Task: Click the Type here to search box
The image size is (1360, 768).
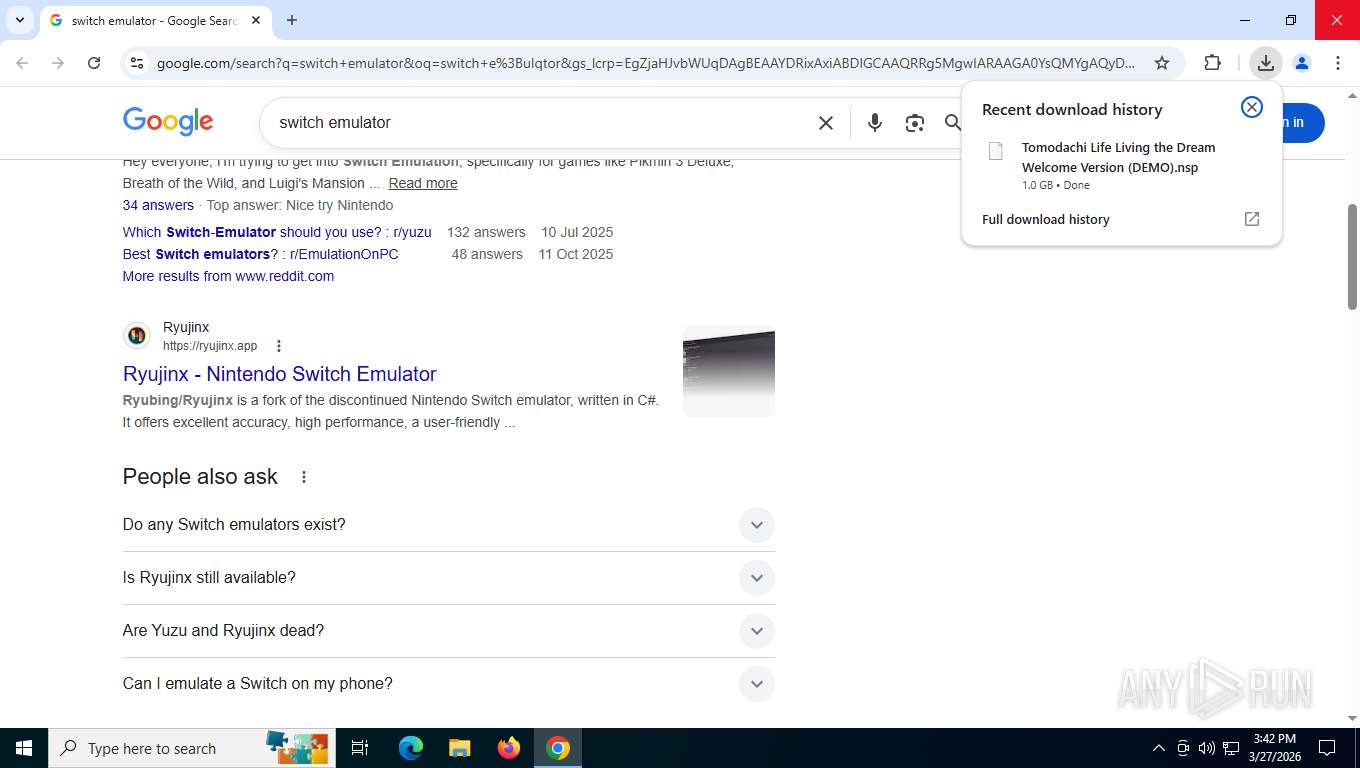Action: tap(192, 748)
